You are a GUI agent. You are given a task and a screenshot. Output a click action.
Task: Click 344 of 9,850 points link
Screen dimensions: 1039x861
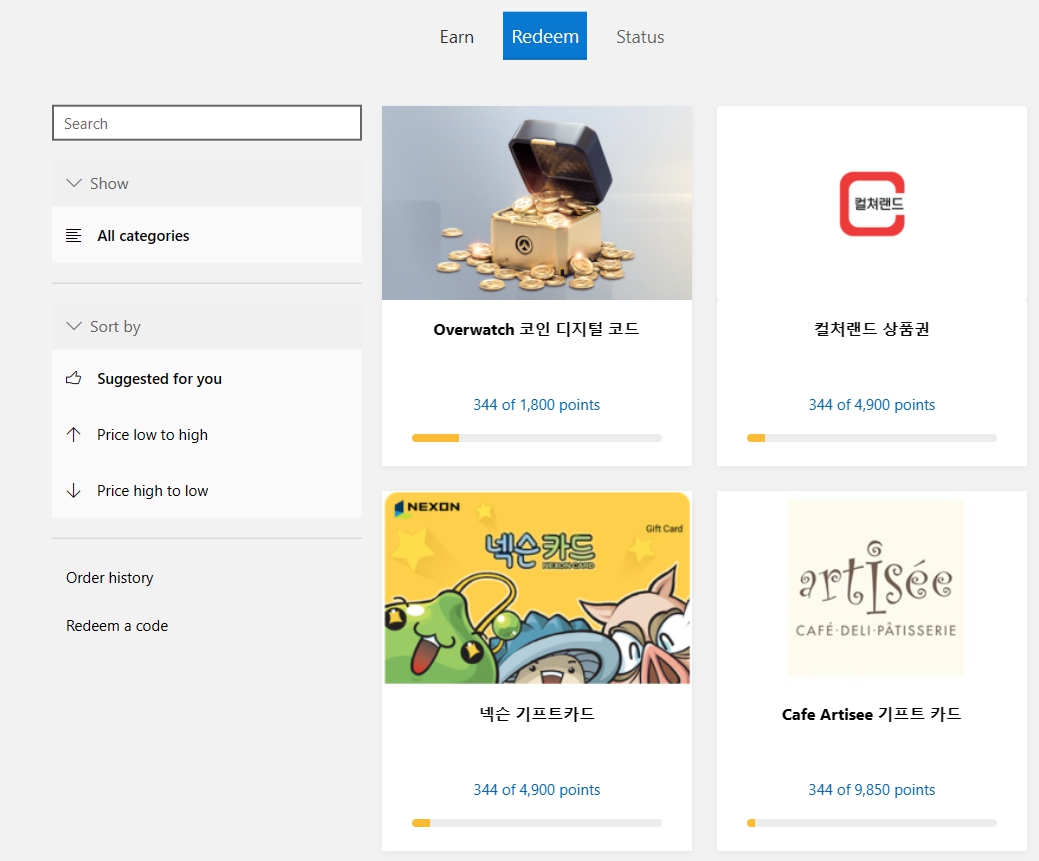pos(872,790)
